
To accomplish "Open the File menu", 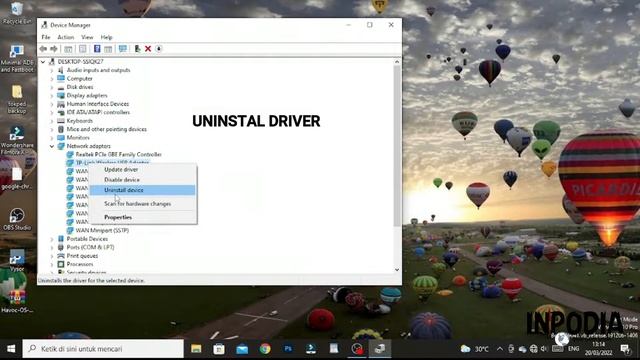I will 46,37.
